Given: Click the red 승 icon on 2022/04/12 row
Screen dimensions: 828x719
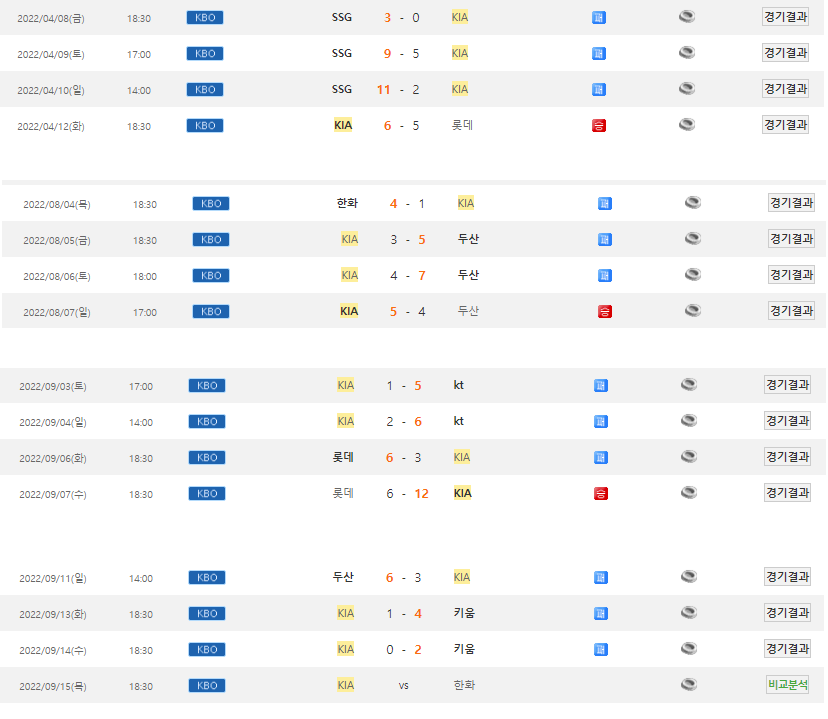Looking at the screenshot, I should coord(599,126).
